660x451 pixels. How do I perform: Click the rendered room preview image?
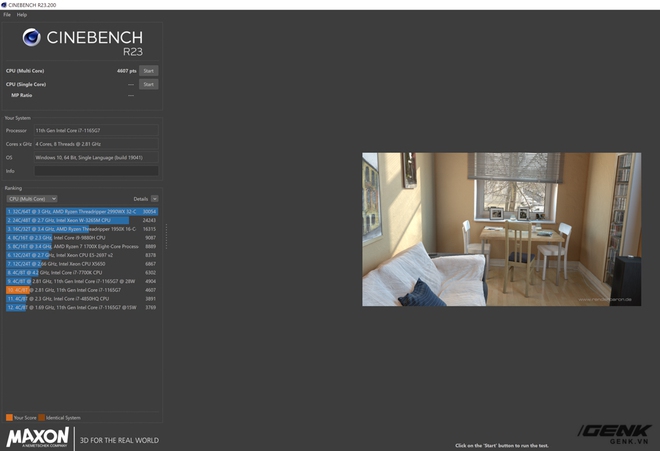coord(502,229)
